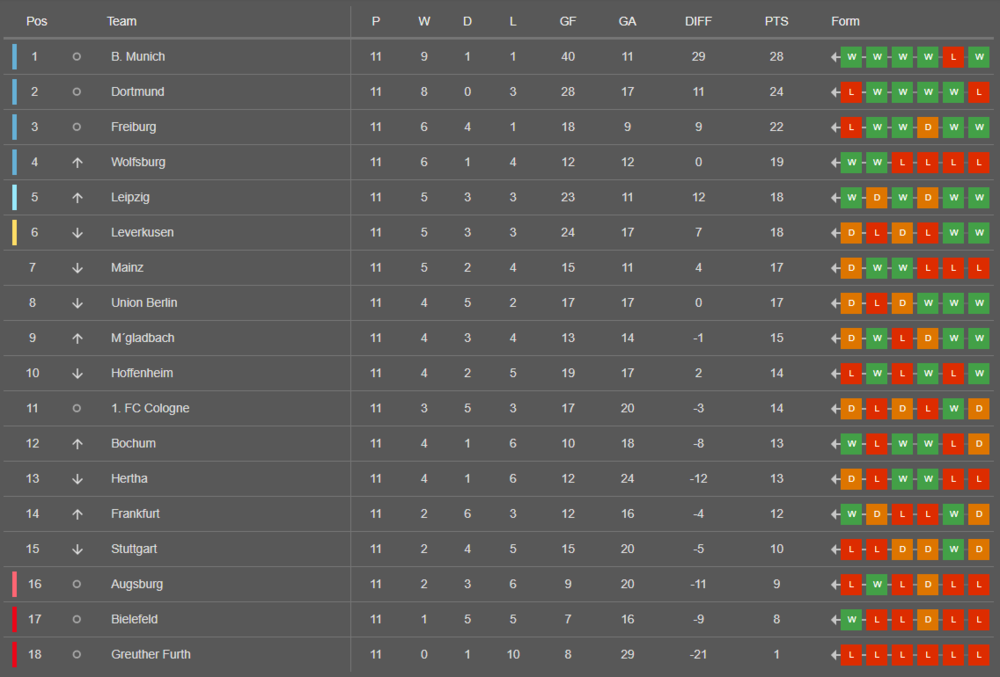Image resolution: width=1000 pixels, height=677 pixels.
Task: Click the unchanged circle icon beside B. Munich
Action: click(x=77, y=57)
